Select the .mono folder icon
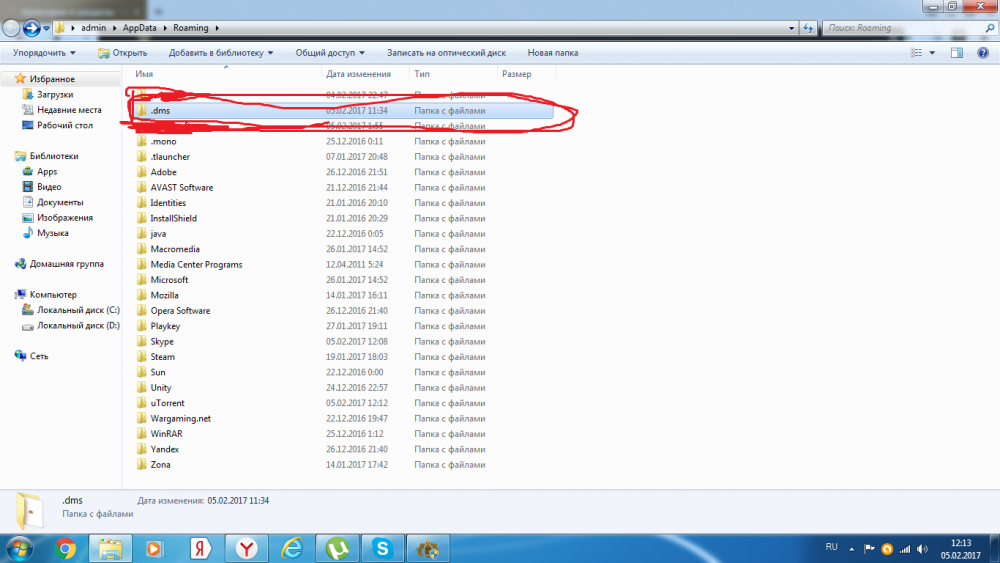 [x=142, y=141]
